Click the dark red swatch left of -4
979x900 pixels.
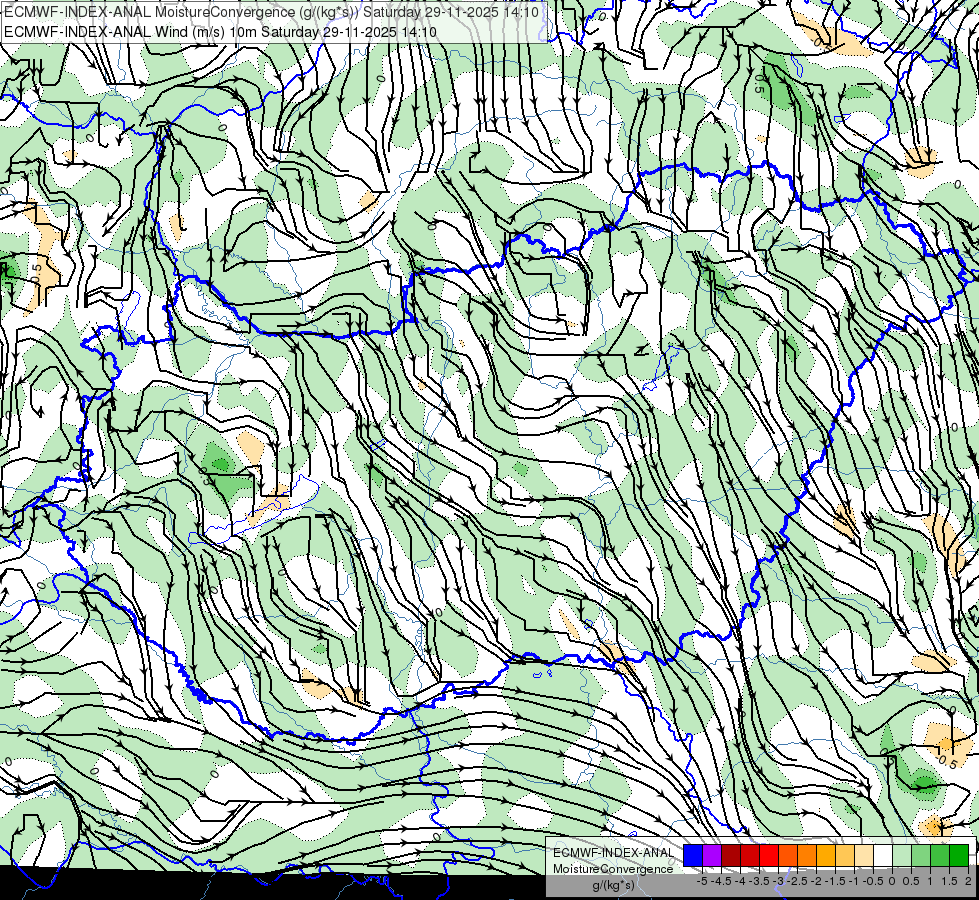coord(731,856)
